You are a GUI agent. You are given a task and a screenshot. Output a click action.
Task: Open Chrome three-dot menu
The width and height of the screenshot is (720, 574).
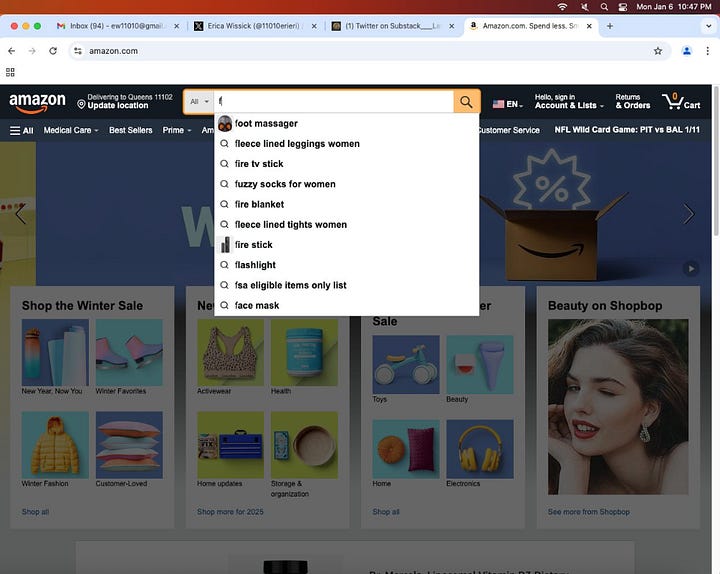coord(707,51)
